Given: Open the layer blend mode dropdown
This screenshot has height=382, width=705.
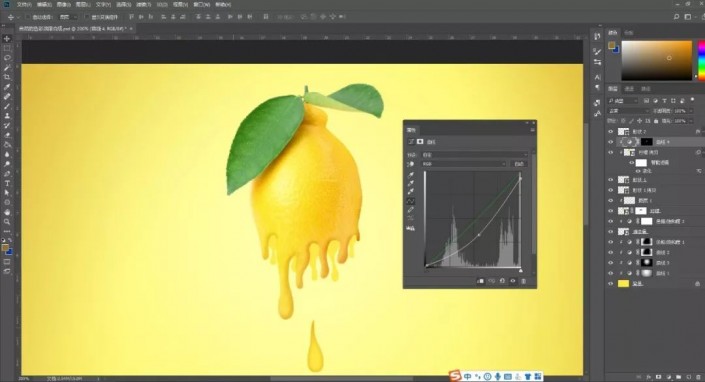Looking at the screenshot, I should [628, 111].
